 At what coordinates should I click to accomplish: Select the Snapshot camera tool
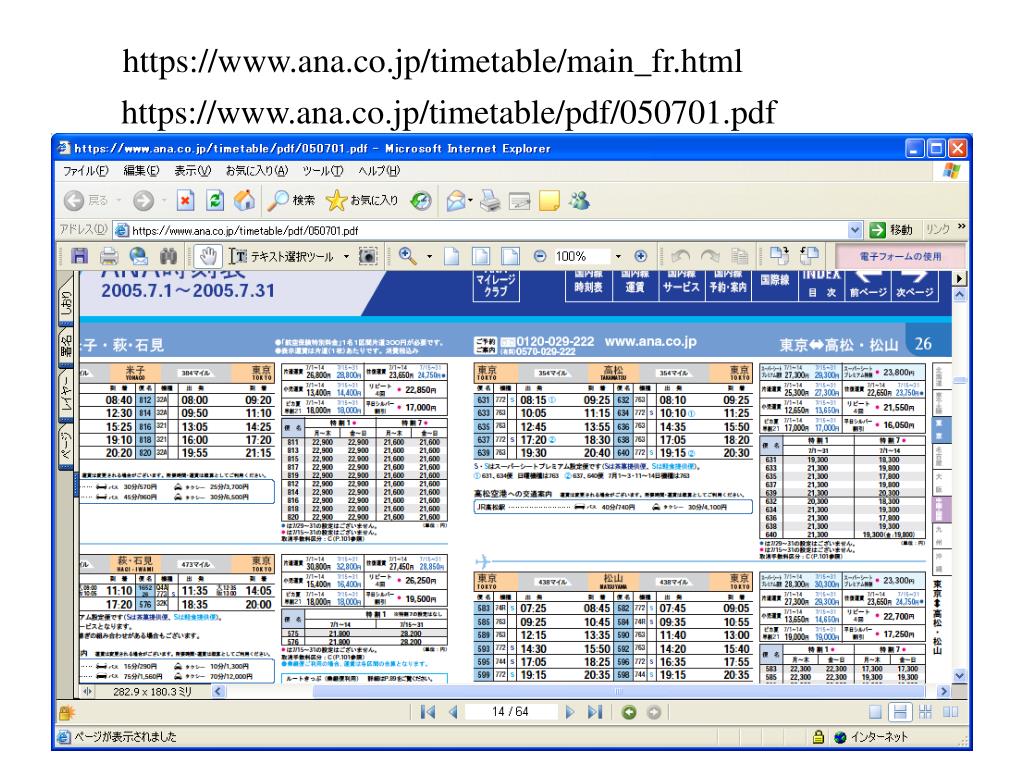point(368,256)
